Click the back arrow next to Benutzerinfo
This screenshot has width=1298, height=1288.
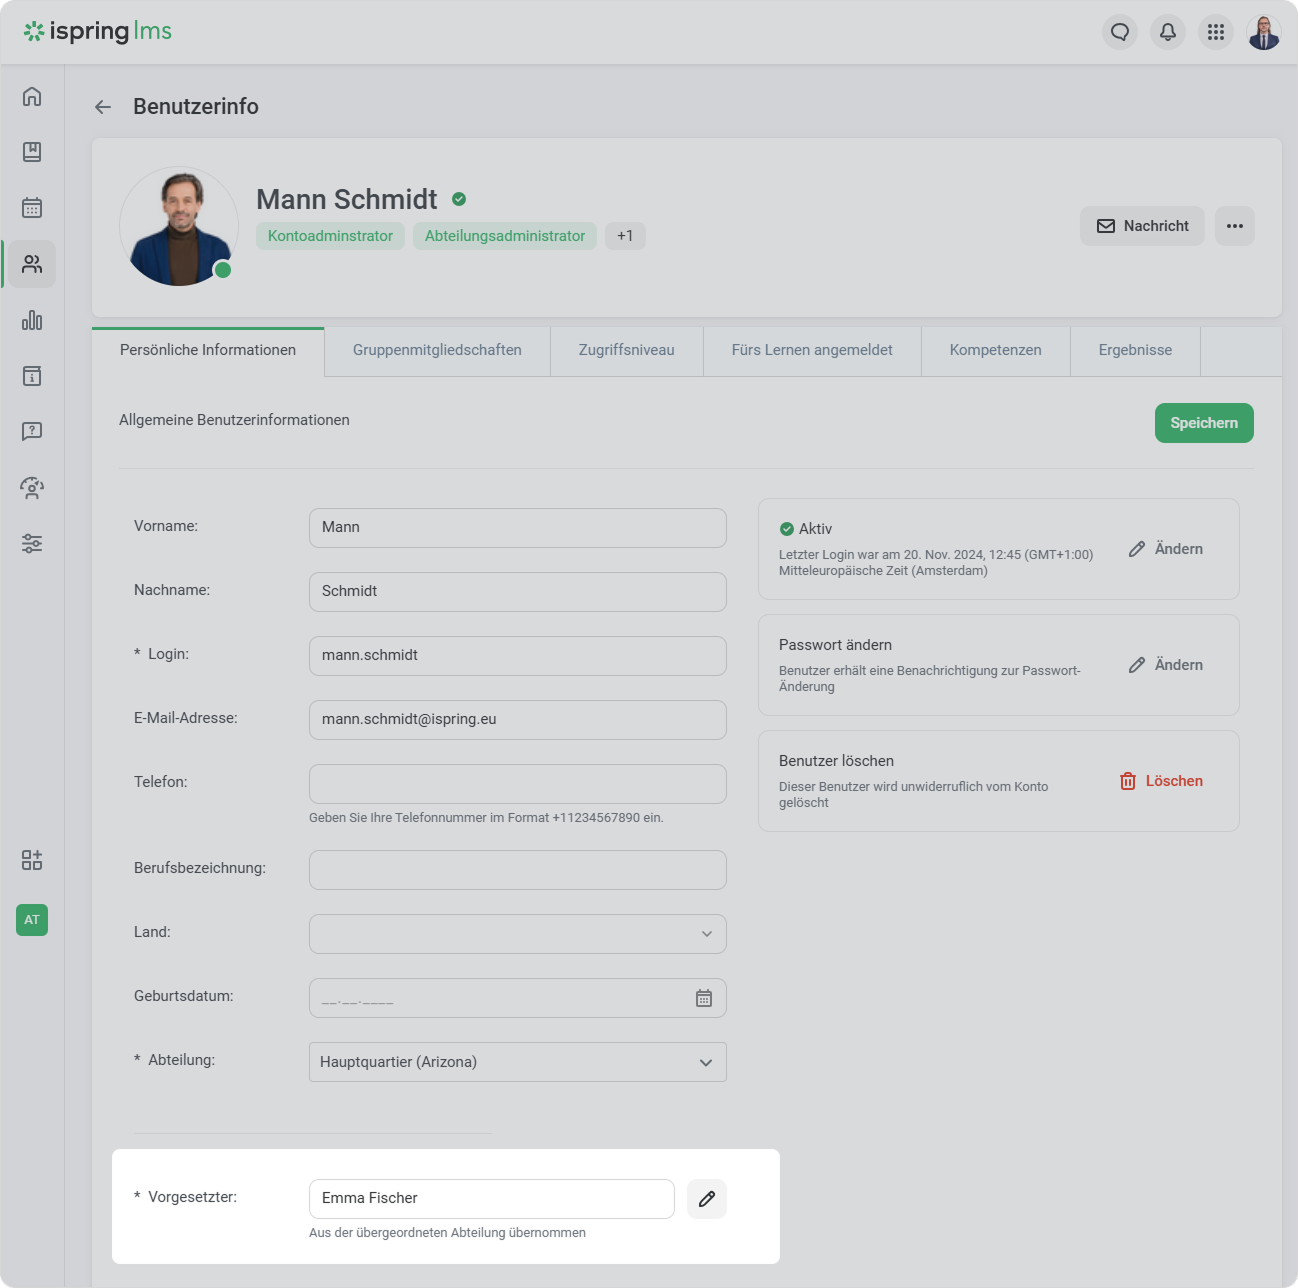pyautogui.click(x=103, y=107)
